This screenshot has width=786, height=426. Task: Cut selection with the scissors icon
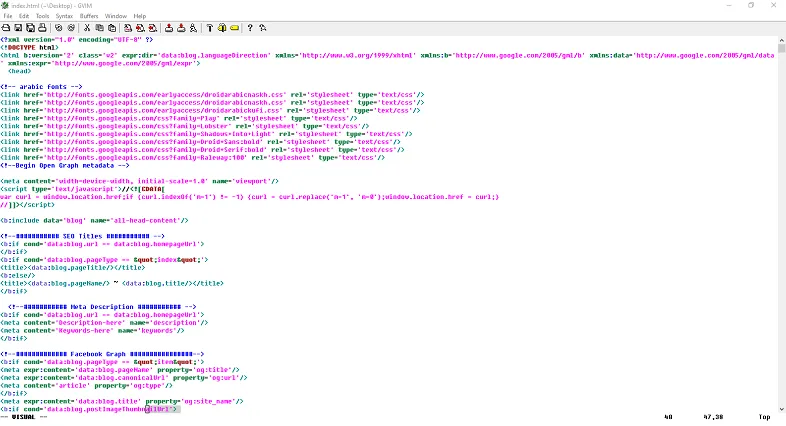click(87, 28)
